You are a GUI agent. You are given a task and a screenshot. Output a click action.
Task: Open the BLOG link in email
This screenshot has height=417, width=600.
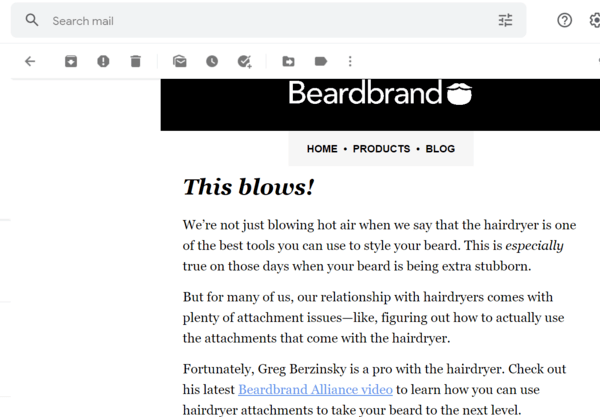[x=440, y=149]
